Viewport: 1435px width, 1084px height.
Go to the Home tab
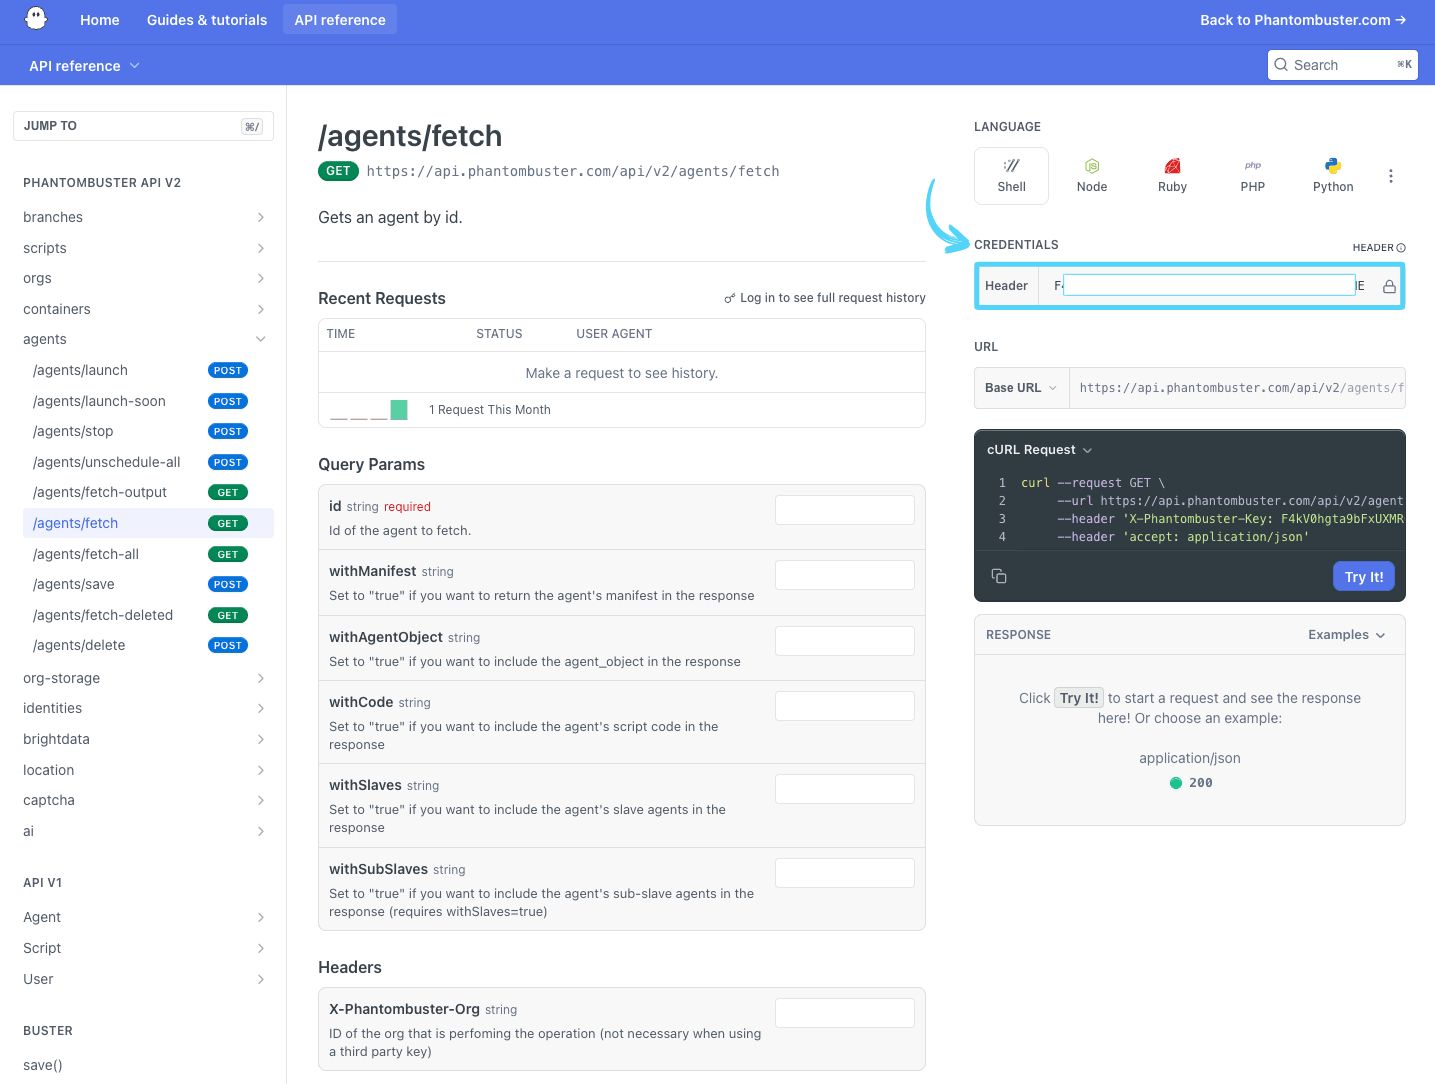pyautogui.click(x=100, y=20)
